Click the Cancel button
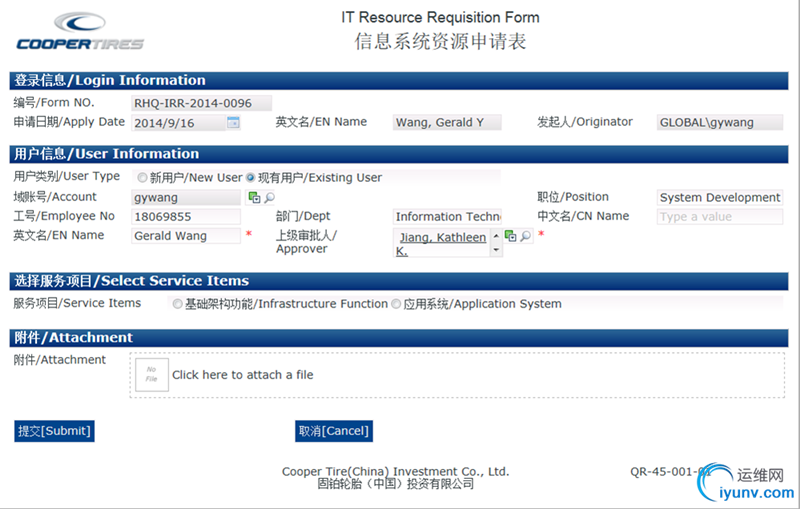This screenshot has height=509, width=800. click(334, 431)
